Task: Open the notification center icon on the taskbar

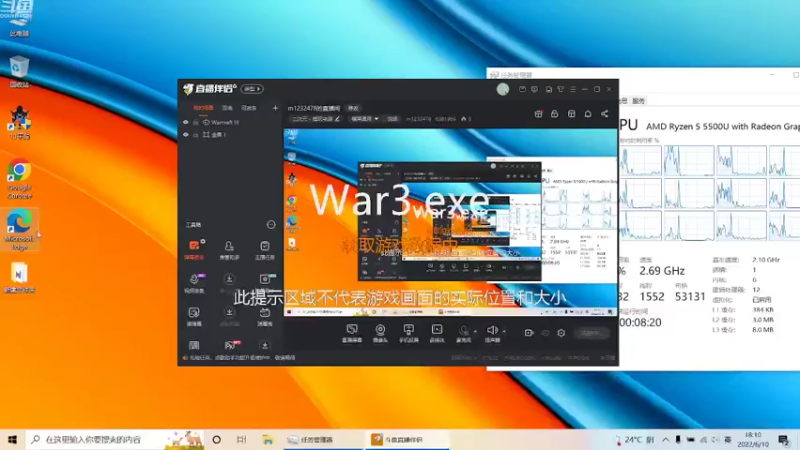Action: point(784,439)
